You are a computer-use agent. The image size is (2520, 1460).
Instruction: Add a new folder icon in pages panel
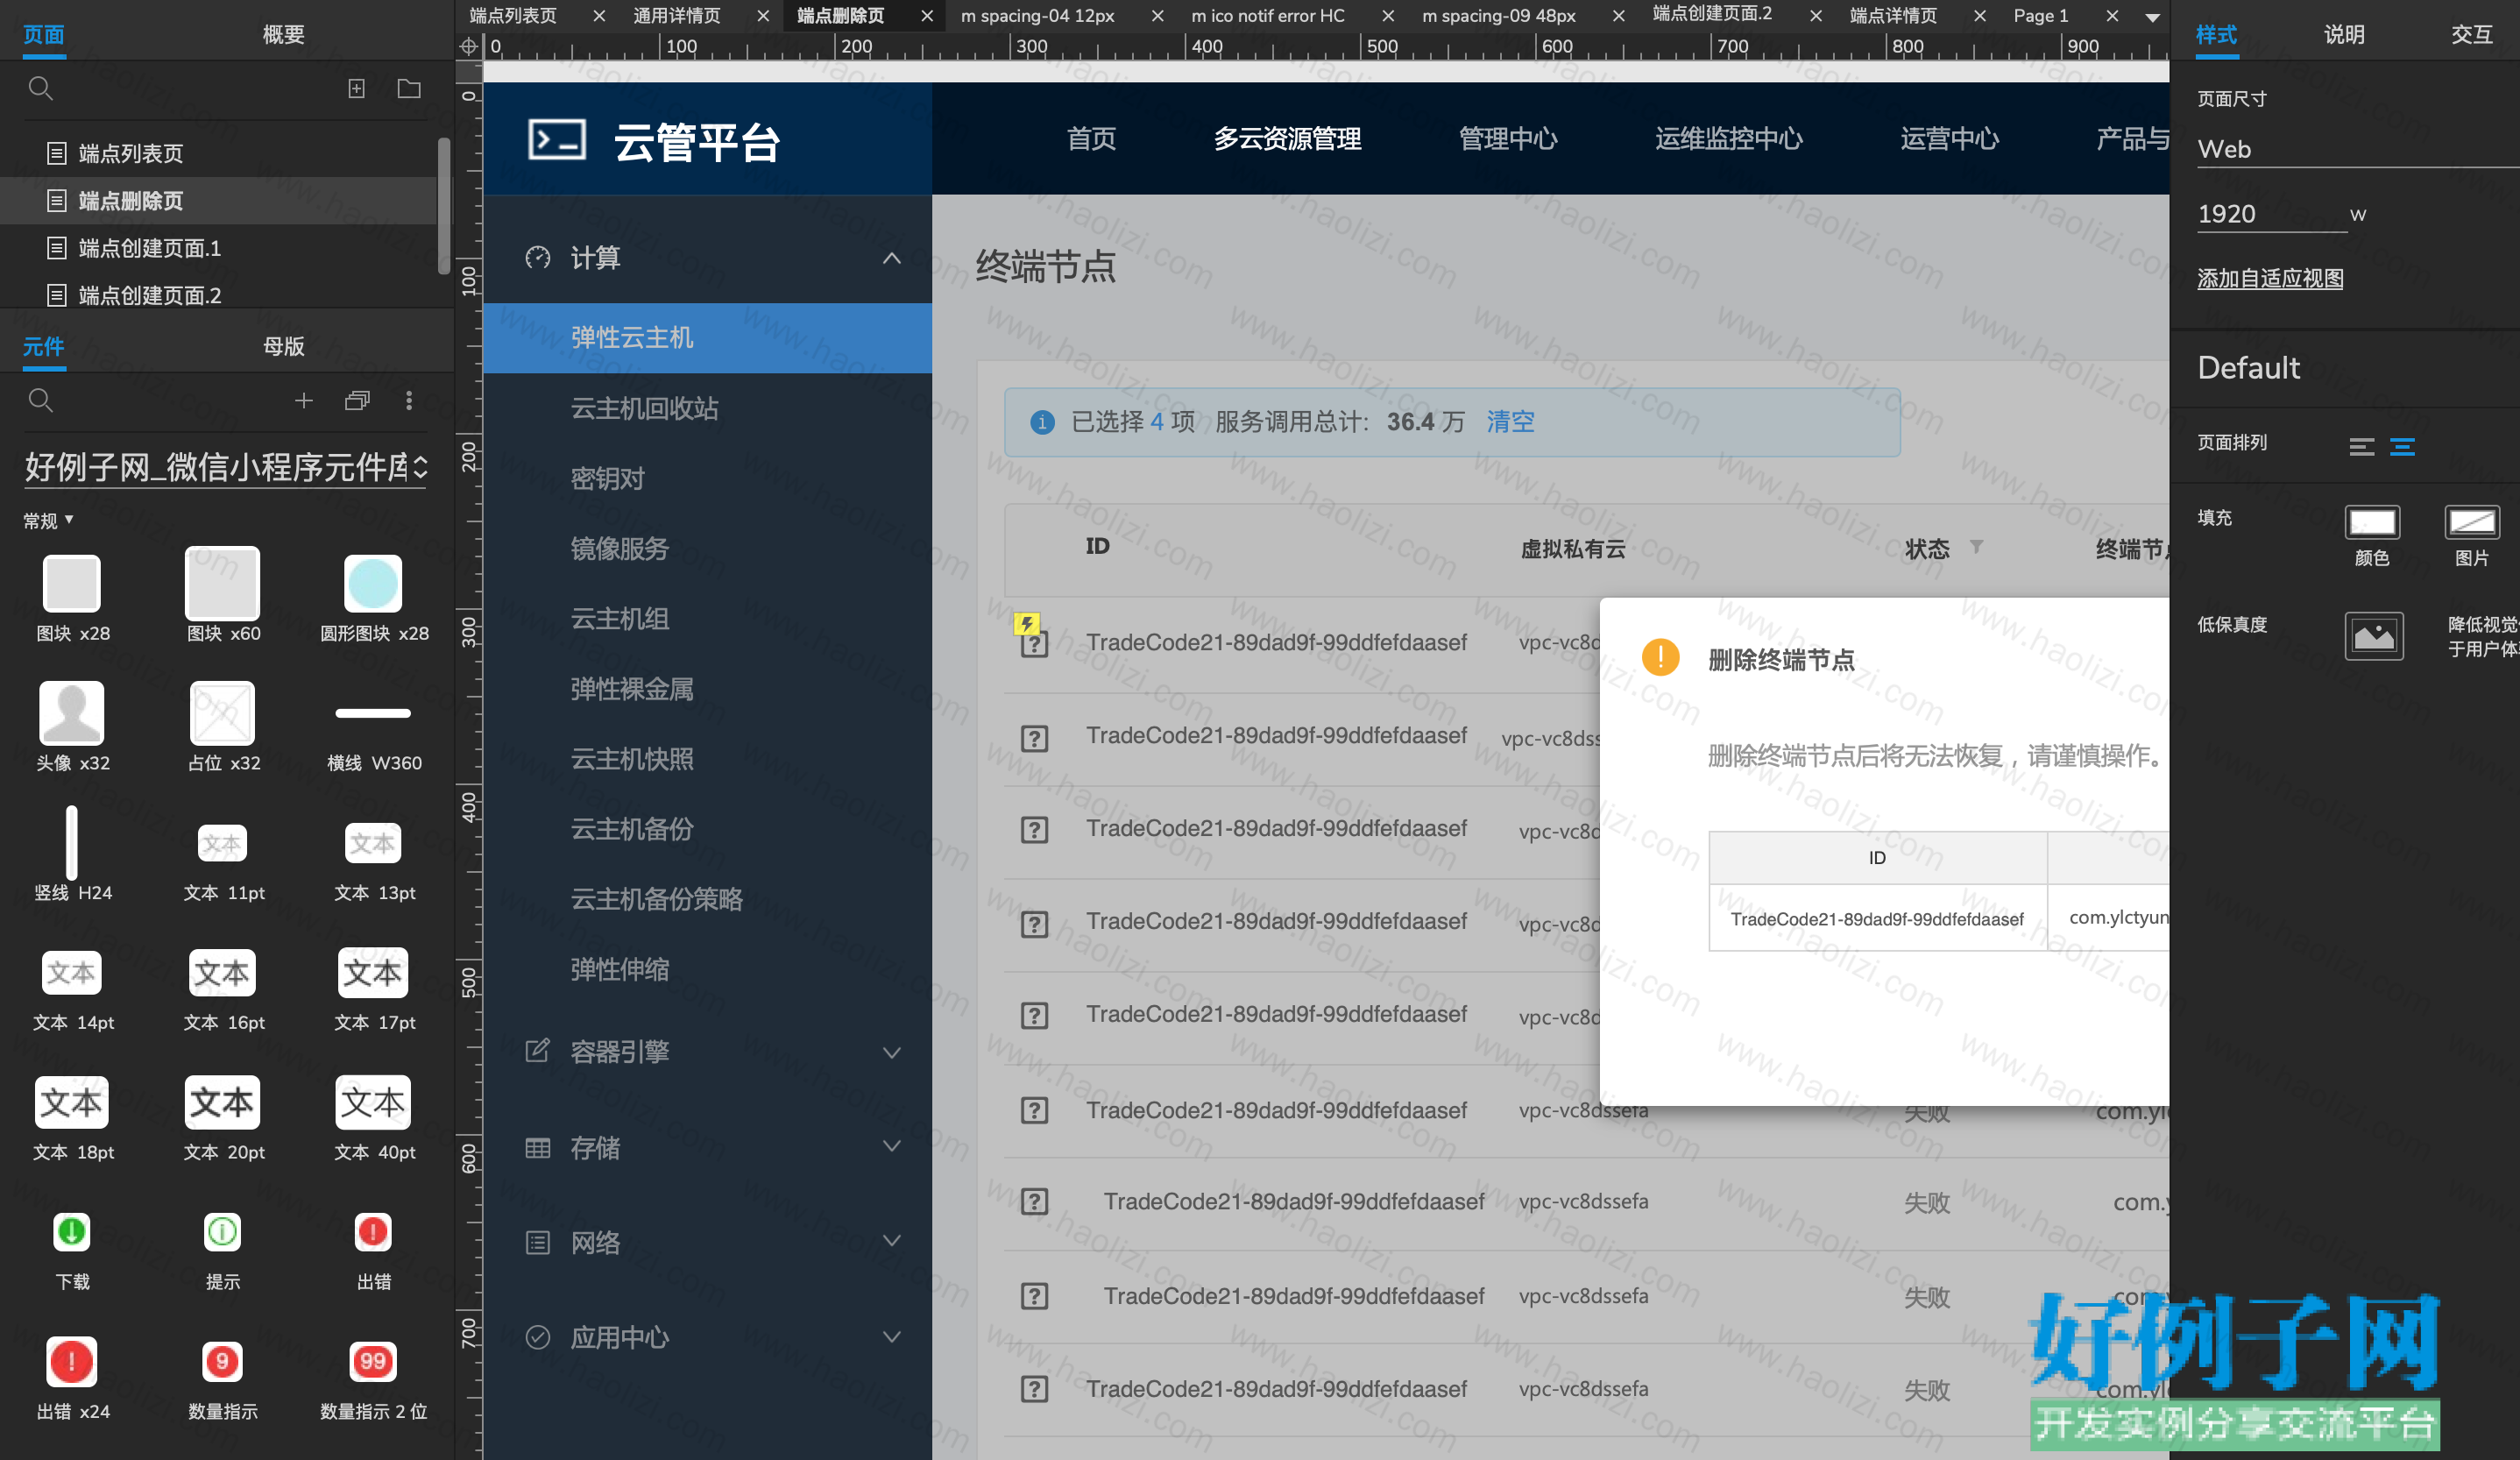(x=409, y=89)
